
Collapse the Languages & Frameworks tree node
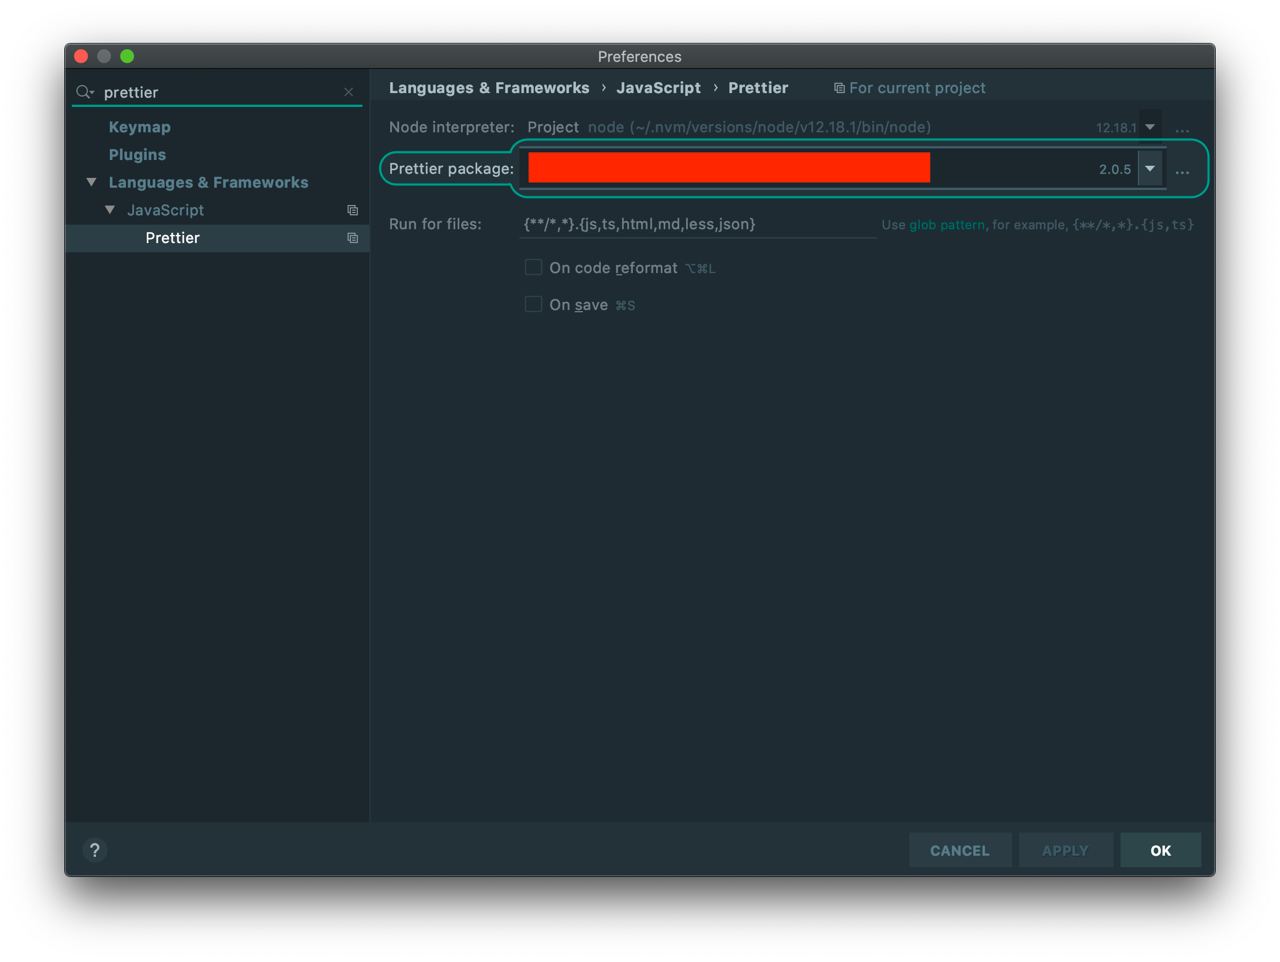coord(91,182)
